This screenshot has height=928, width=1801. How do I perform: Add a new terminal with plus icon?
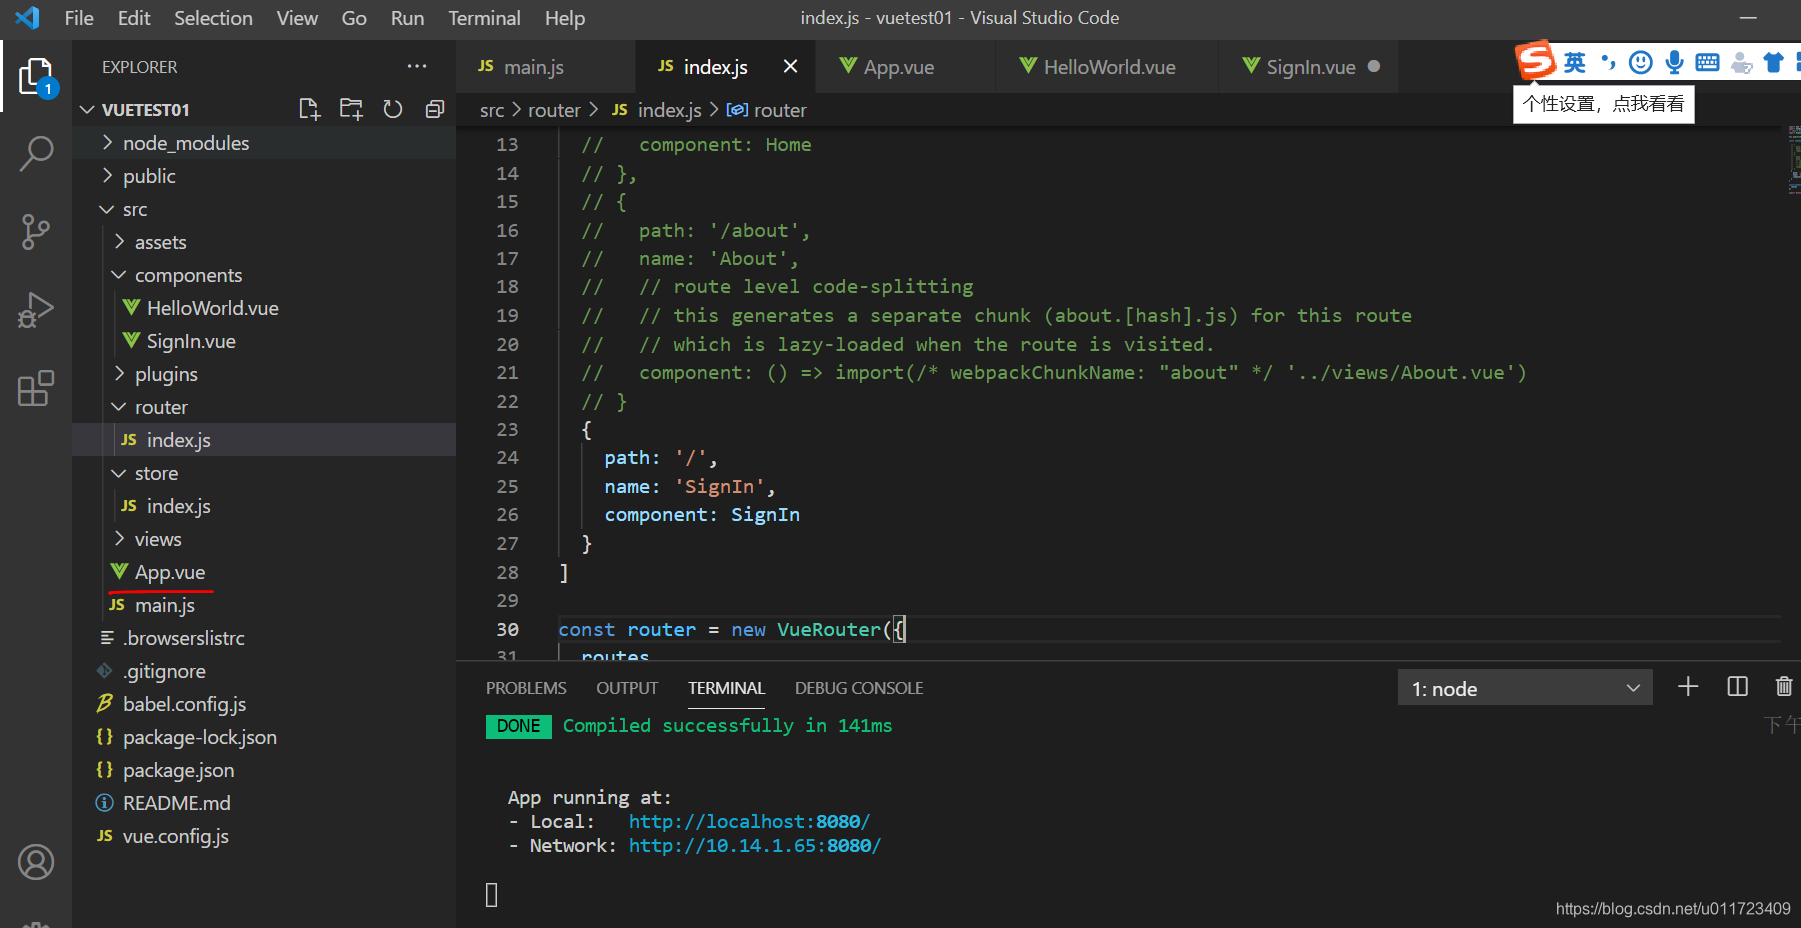pyautogui.click(x=1688, y=687)
